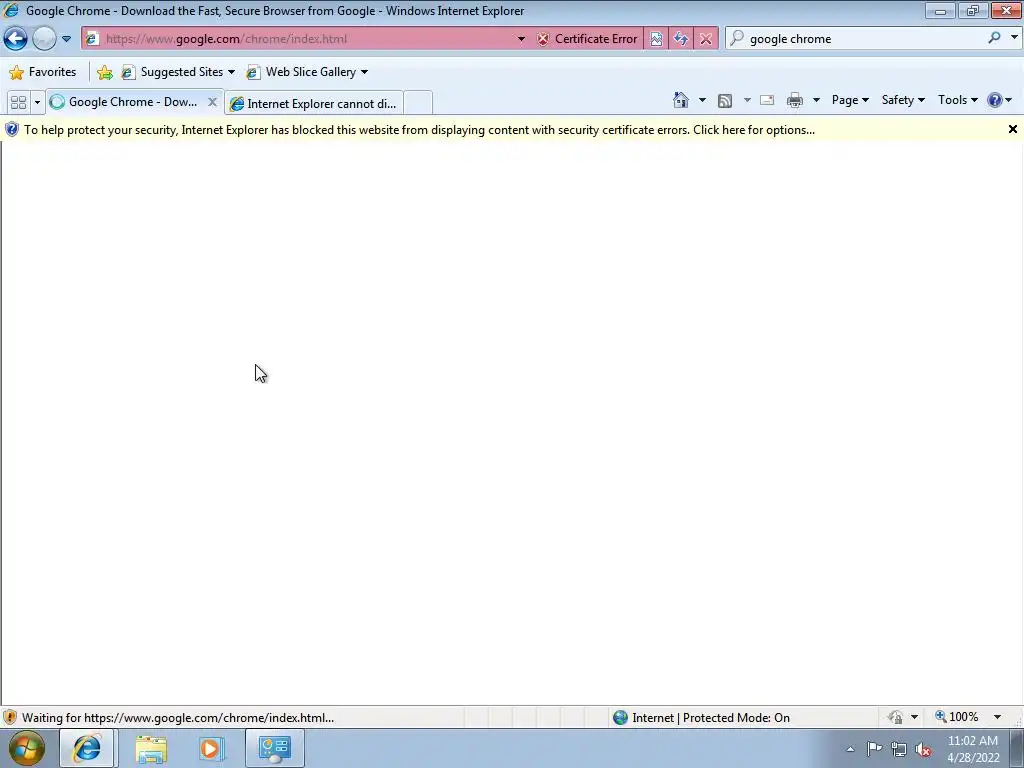Click the Quick Tabs grid icon
The image size is (1024, 768).
click(19, 102)
